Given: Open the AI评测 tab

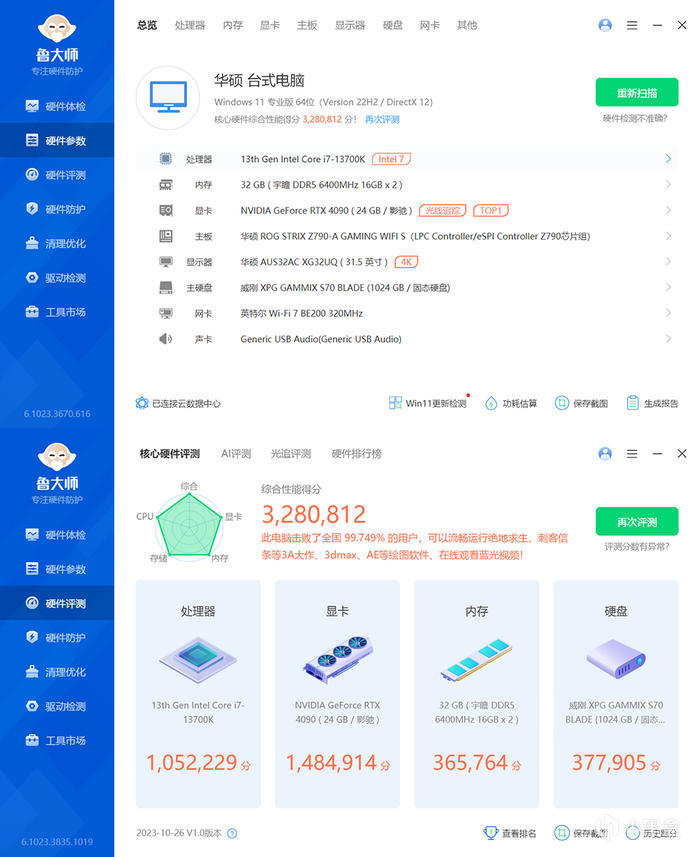Looking at the screenshot, I should [x=236, y=454].
